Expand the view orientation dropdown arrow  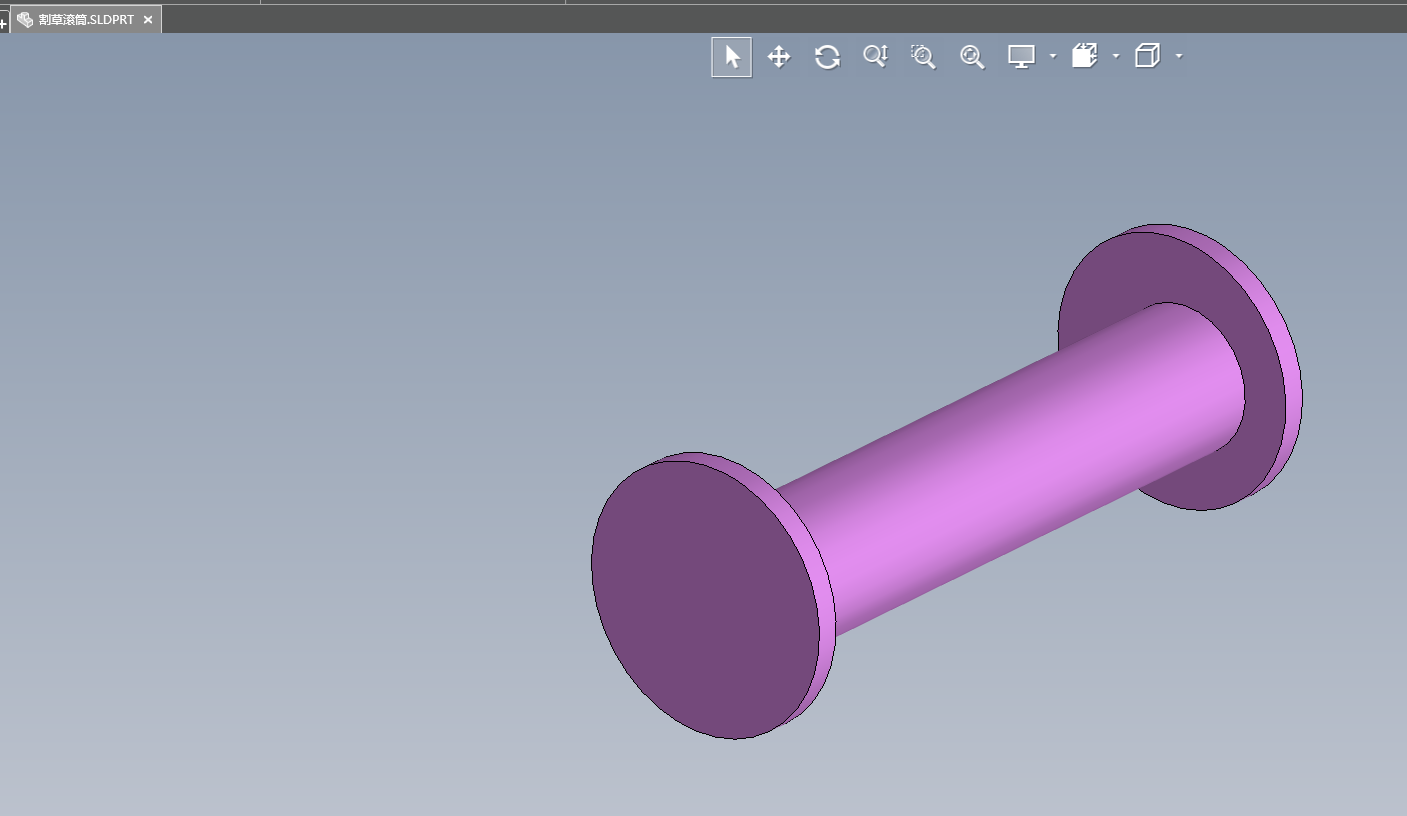pos(1179,57)
